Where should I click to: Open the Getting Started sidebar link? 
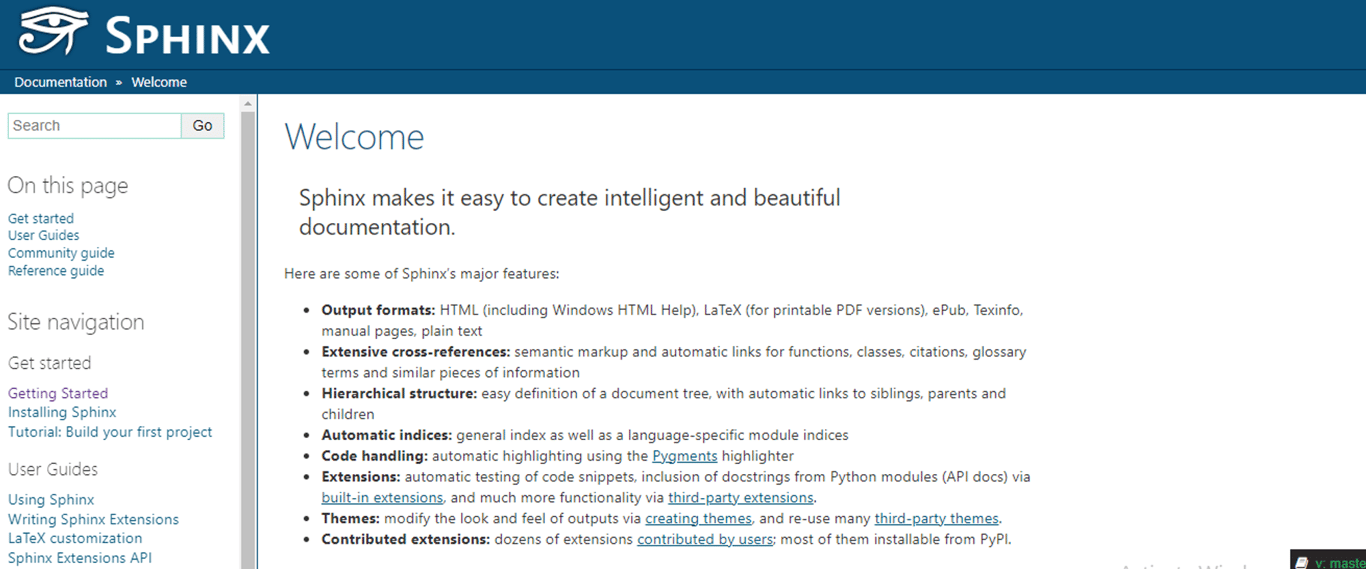tap(58, 393)
